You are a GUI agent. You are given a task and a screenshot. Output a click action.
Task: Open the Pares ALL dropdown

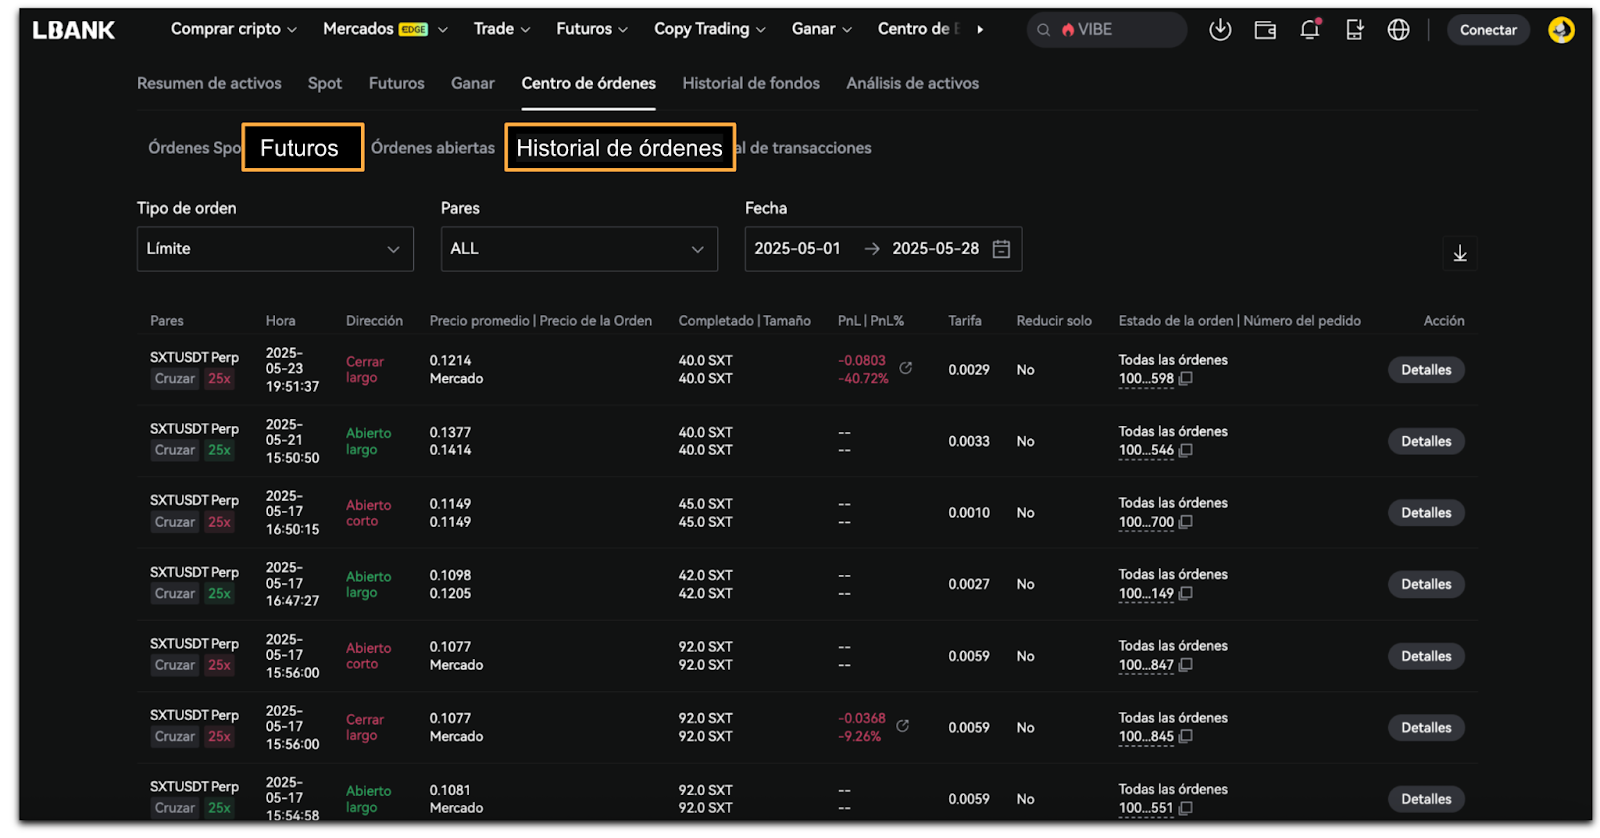[579, 249]
